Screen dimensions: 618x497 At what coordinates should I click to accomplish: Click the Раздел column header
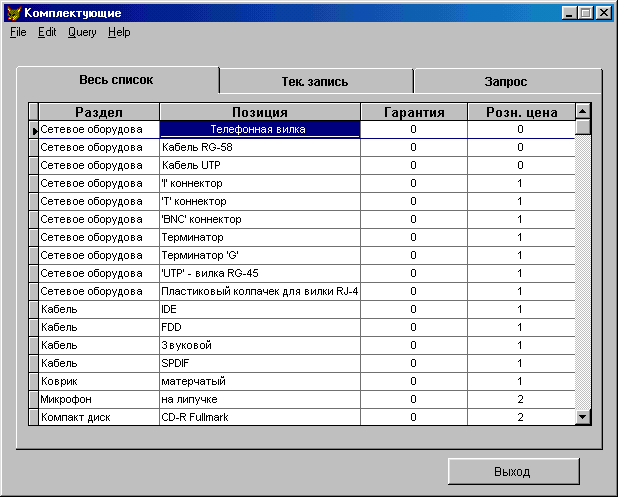click(x=99, y=112)
